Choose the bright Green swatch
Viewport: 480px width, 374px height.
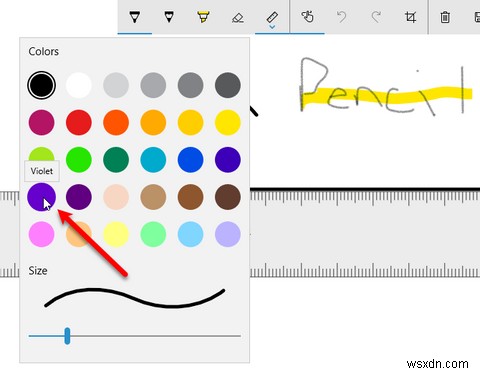(79, 160)
